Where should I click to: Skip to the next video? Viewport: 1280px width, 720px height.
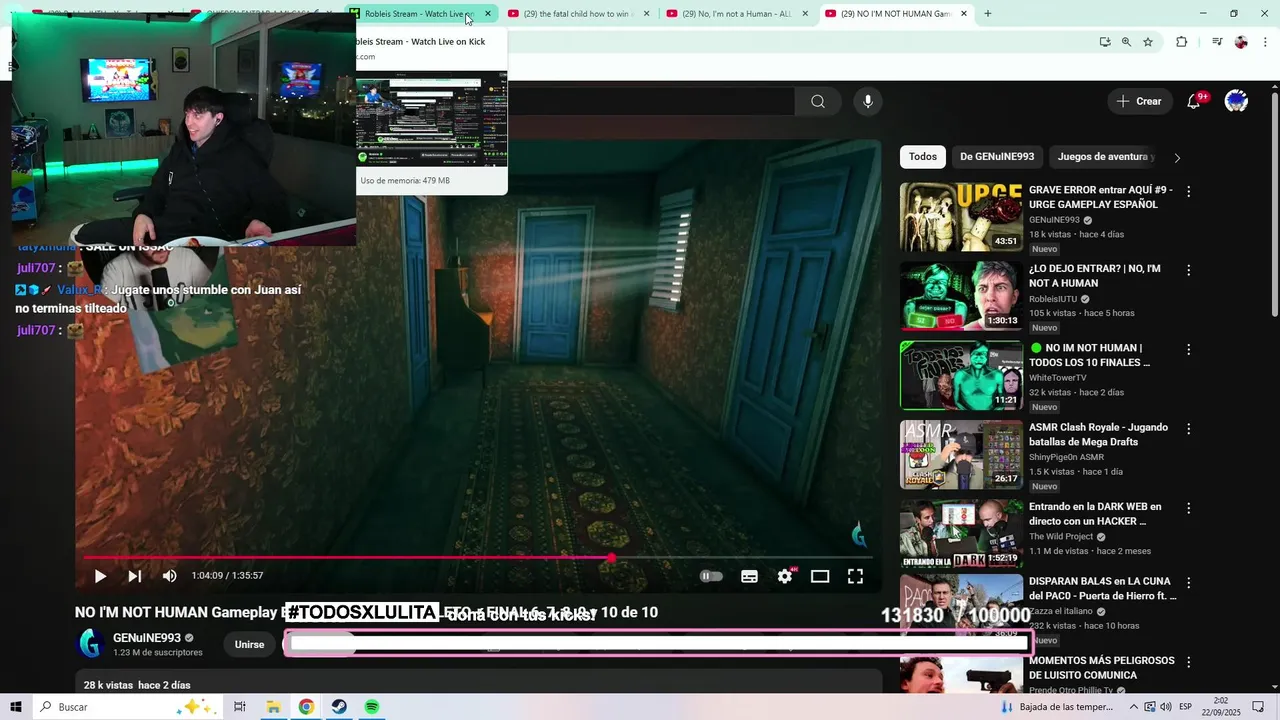point(134,576)
